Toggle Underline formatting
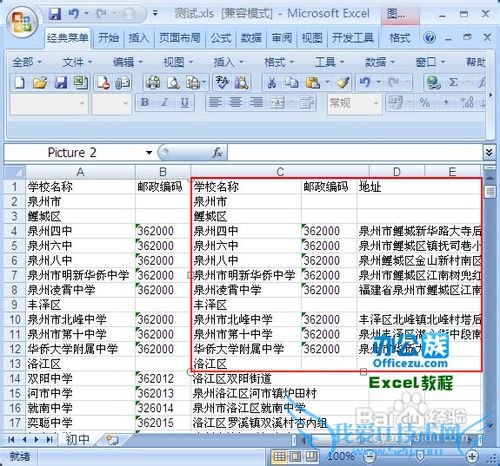This screenshot has height=466, width=500. tap(185, 103)
